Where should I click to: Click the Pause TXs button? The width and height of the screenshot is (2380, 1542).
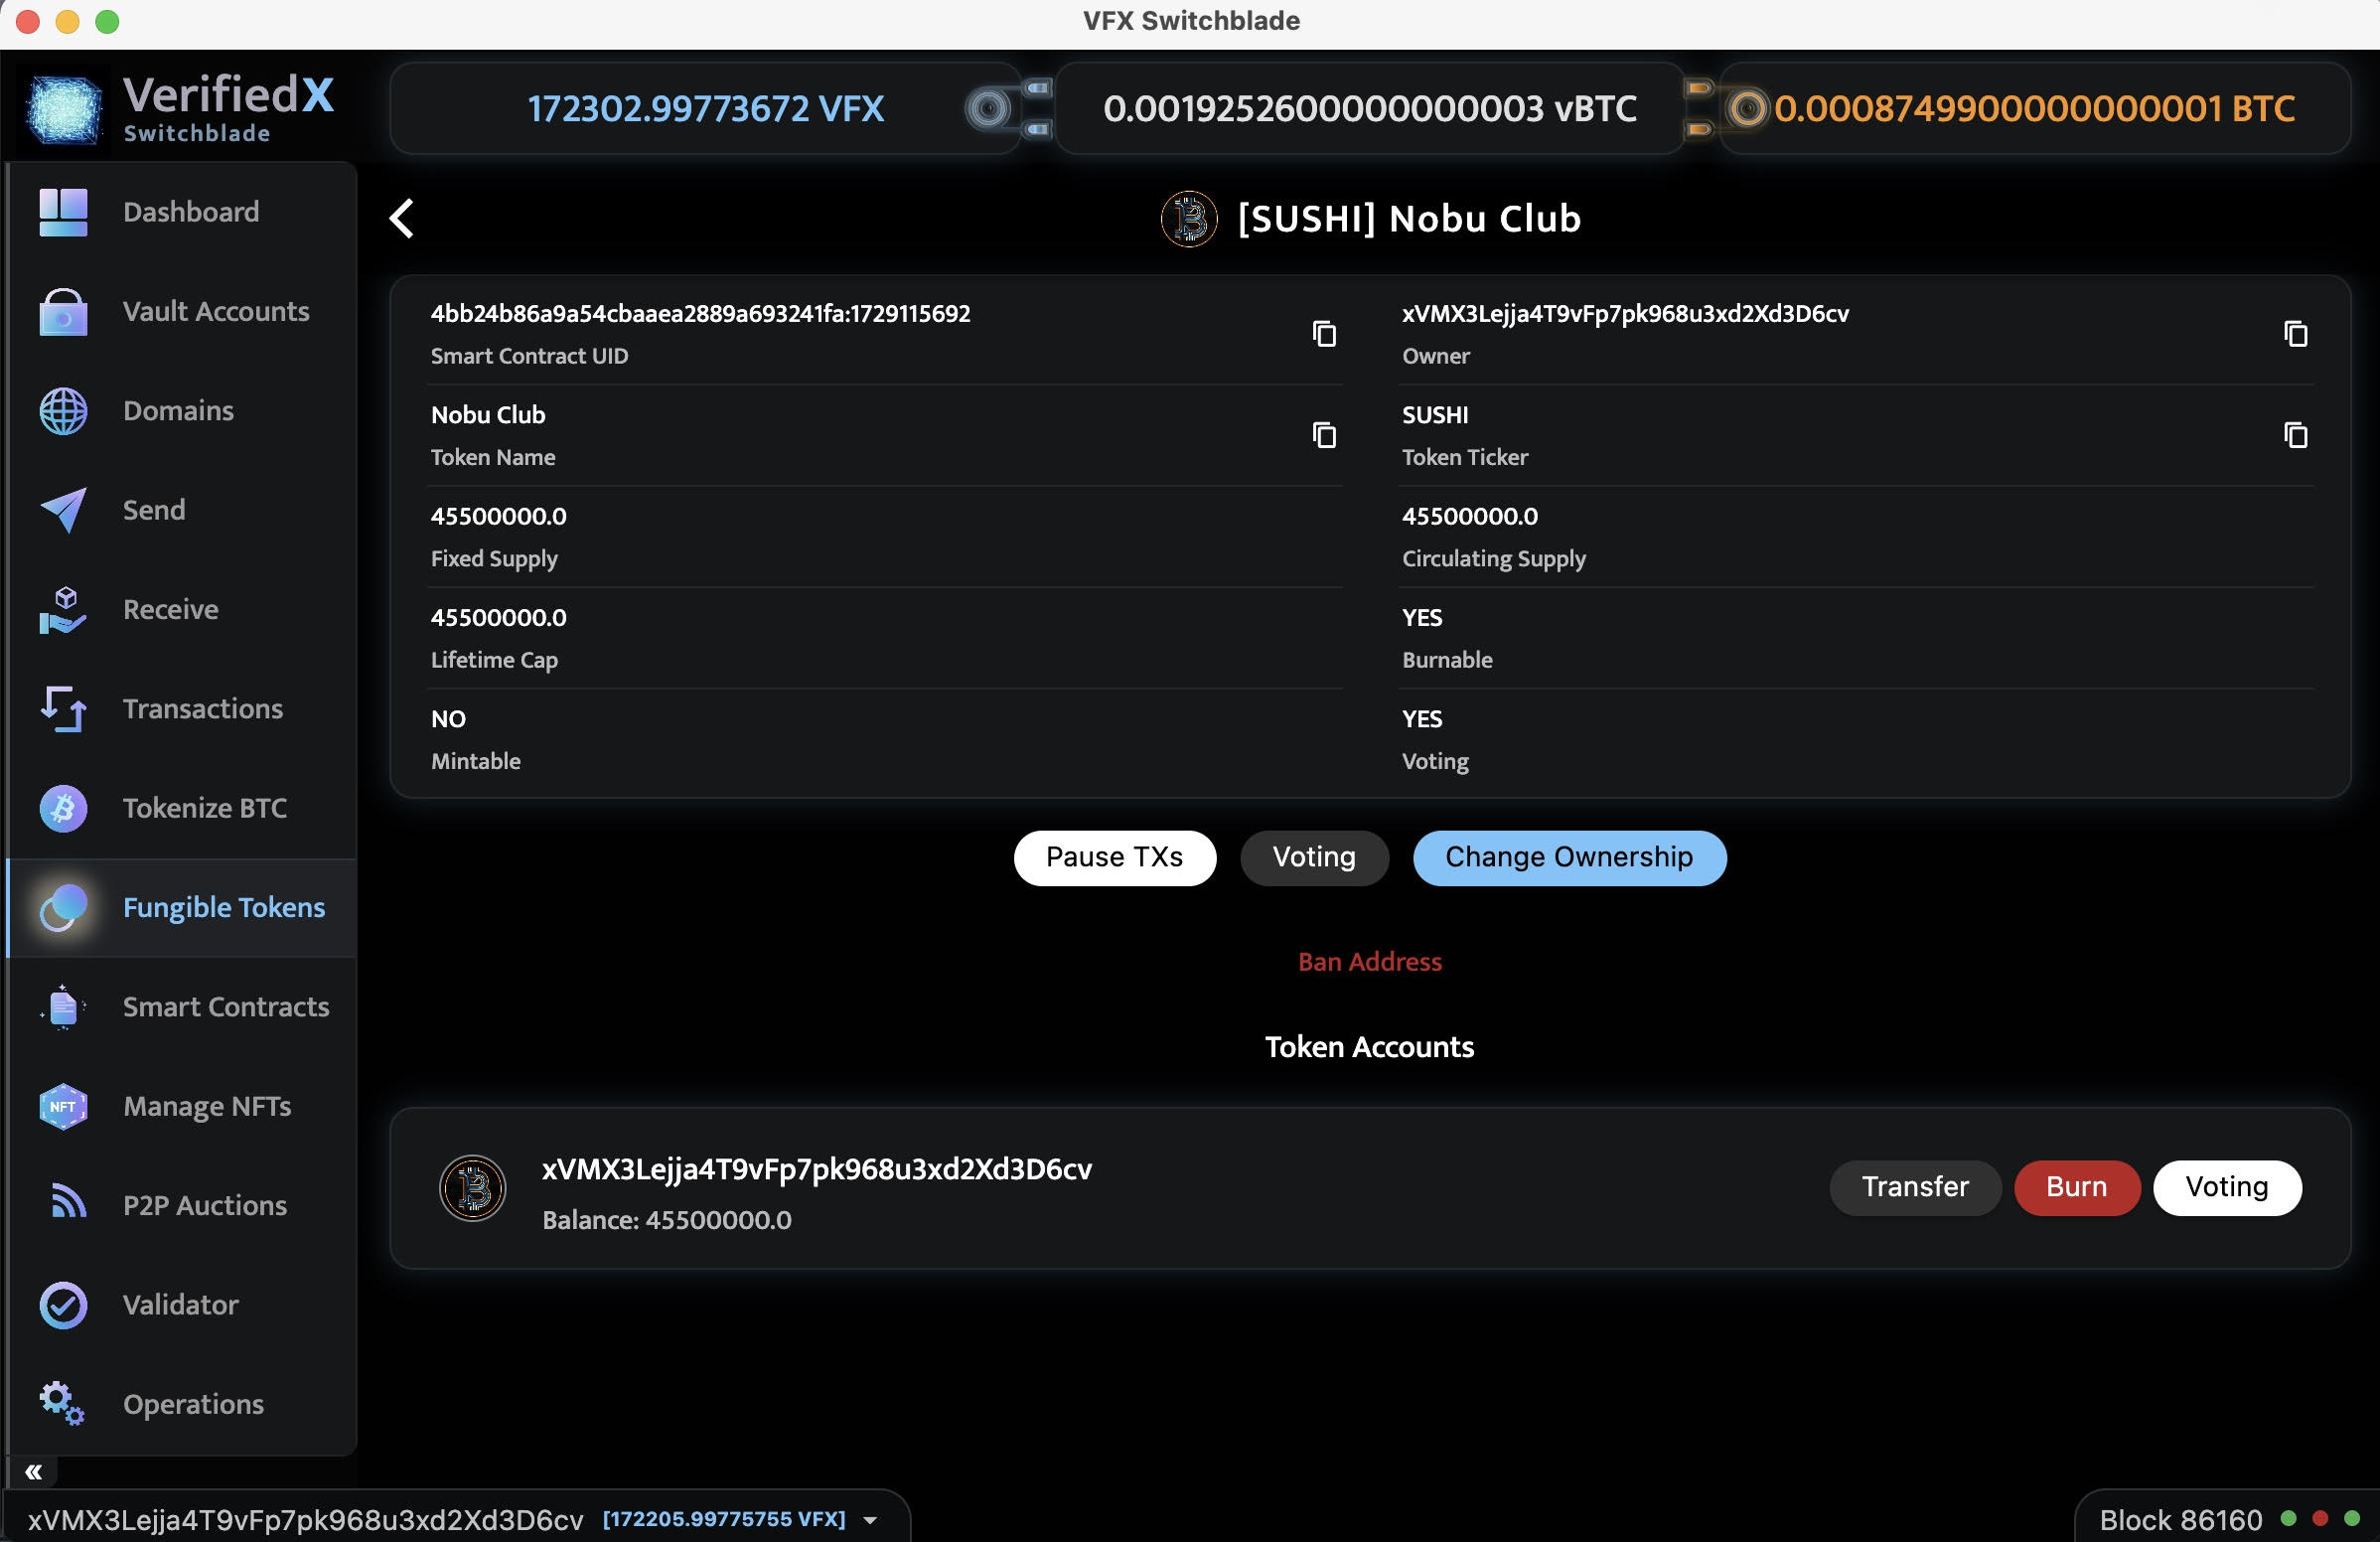(x=1115, y=858)
